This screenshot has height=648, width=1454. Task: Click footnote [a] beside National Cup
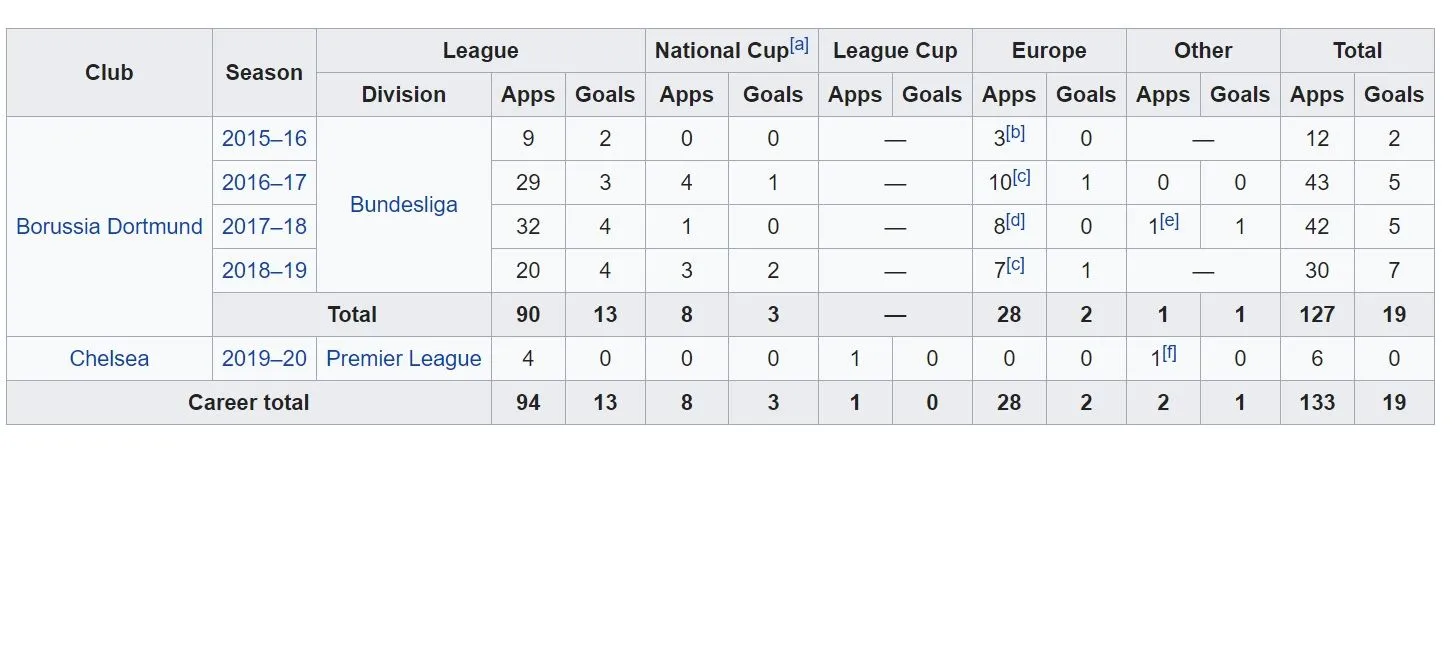pyautogui.click(x=799, y=45)
